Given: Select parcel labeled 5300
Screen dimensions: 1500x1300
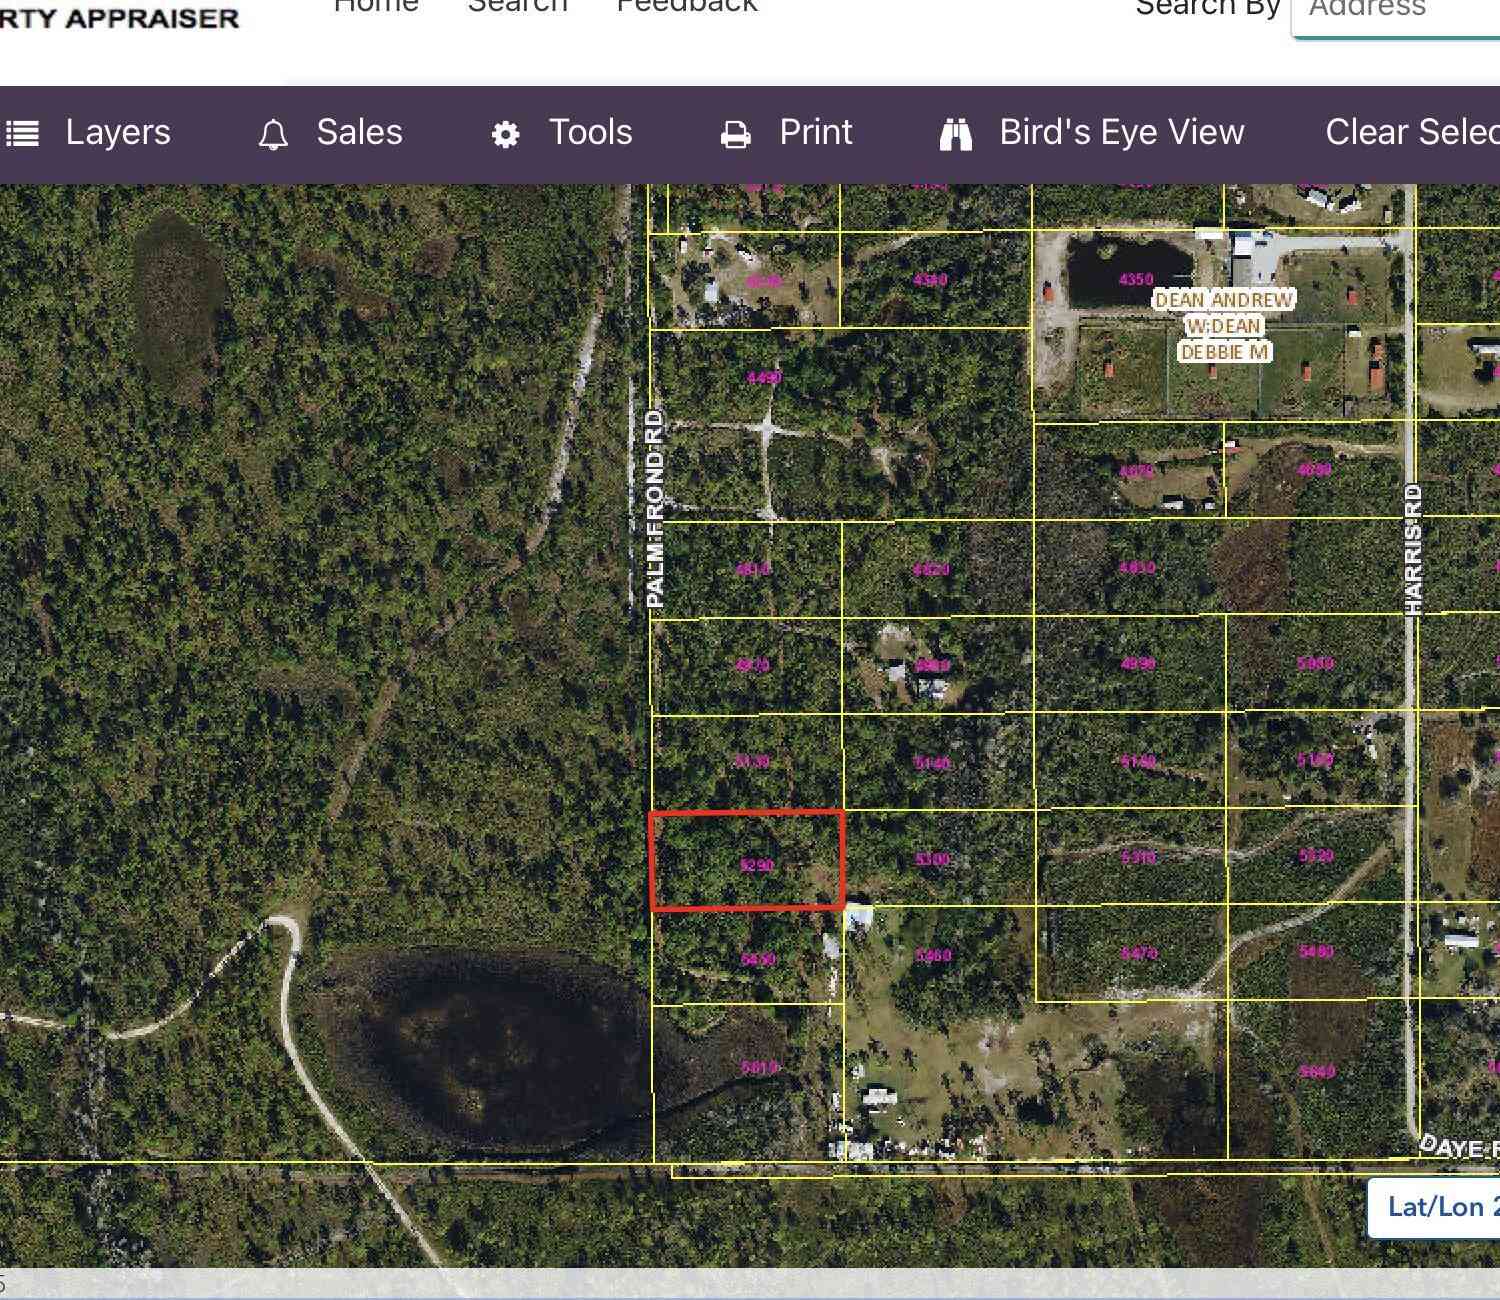Looking at the screenshot, I should (x=932, y=859).
